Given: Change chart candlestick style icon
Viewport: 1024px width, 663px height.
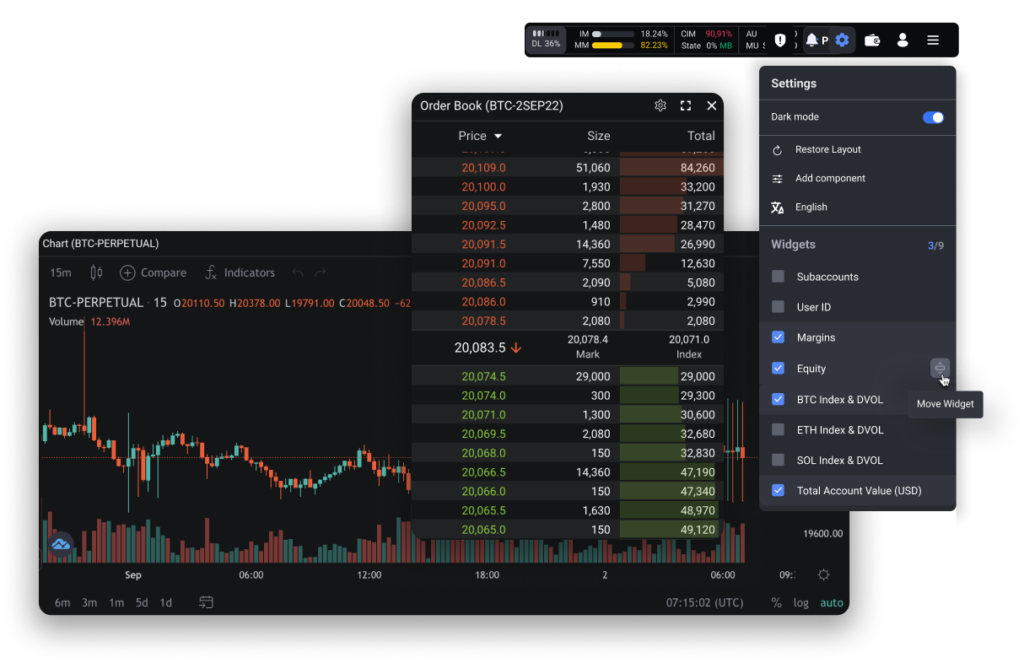Looking at the screenshot, I should tap(96, 272).
